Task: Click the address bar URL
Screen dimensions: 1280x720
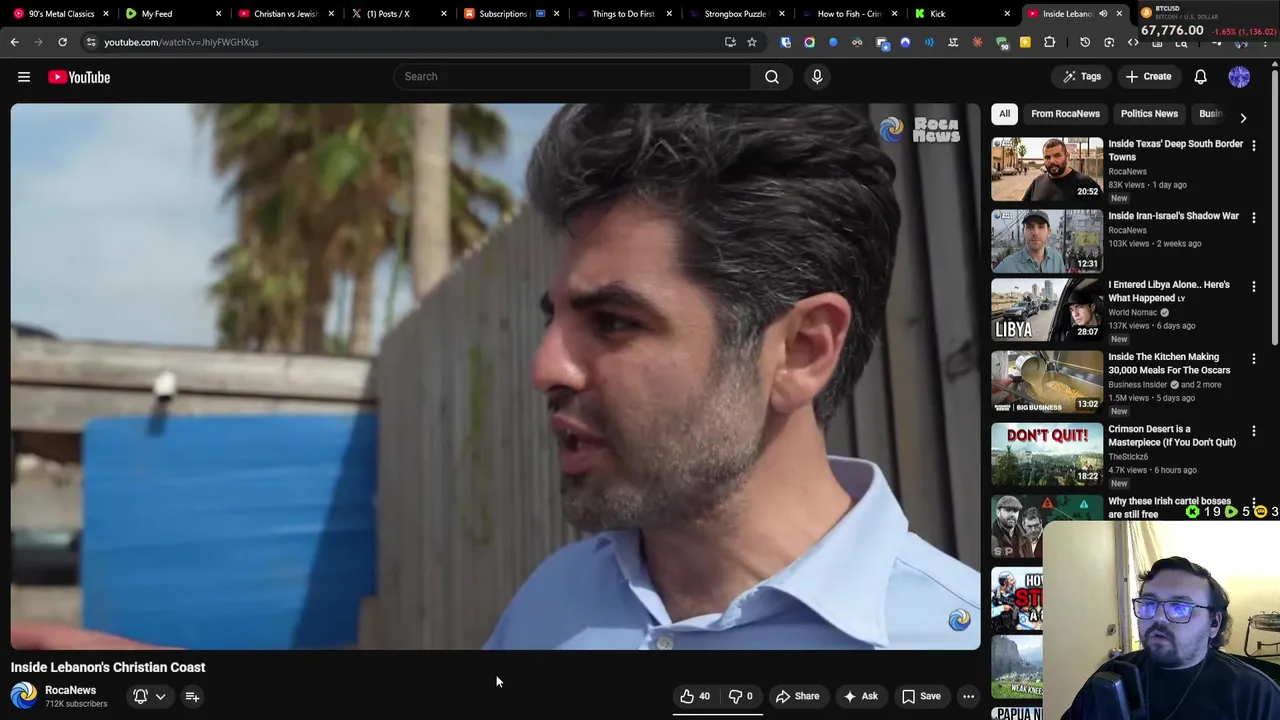Action: [x=181, y=42]
